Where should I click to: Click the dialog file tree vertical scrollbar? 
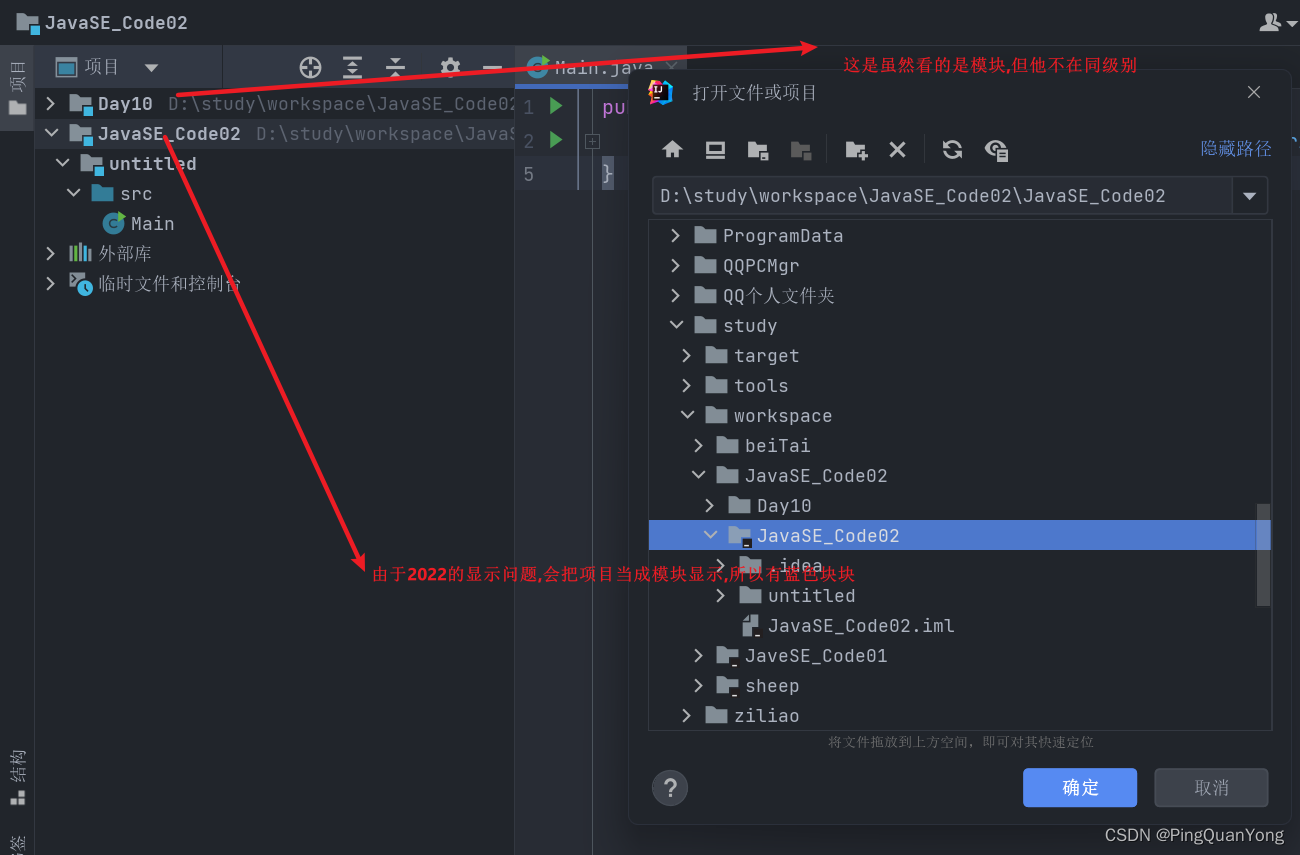tap(1264, 555)
